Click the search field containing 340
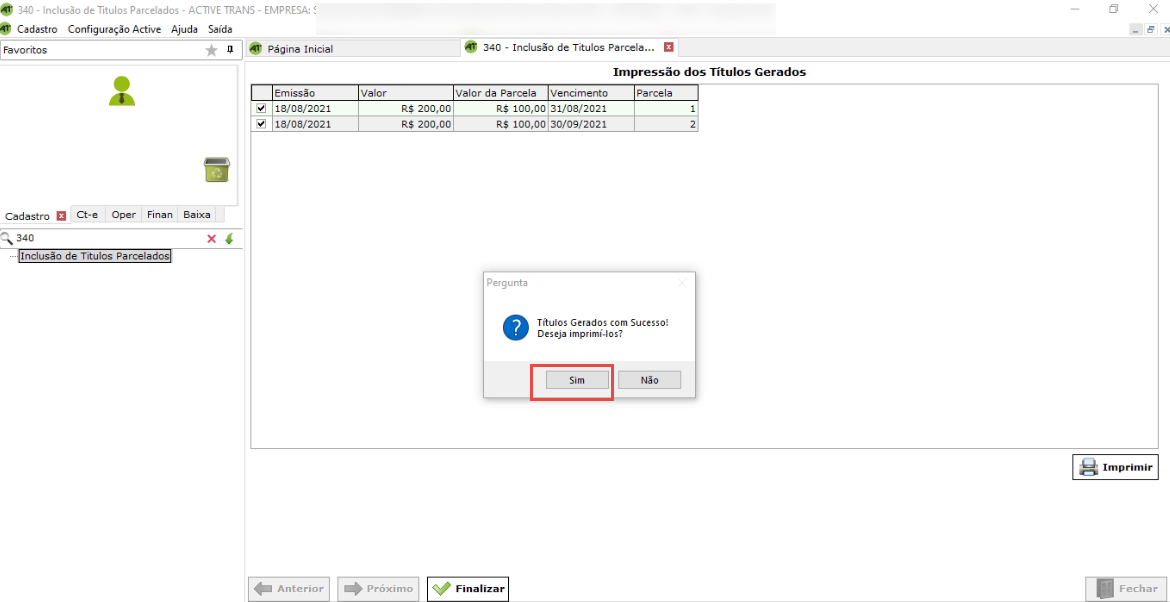Image resolution: width=1170 pixels, height=602 pixels. point(105,239)
